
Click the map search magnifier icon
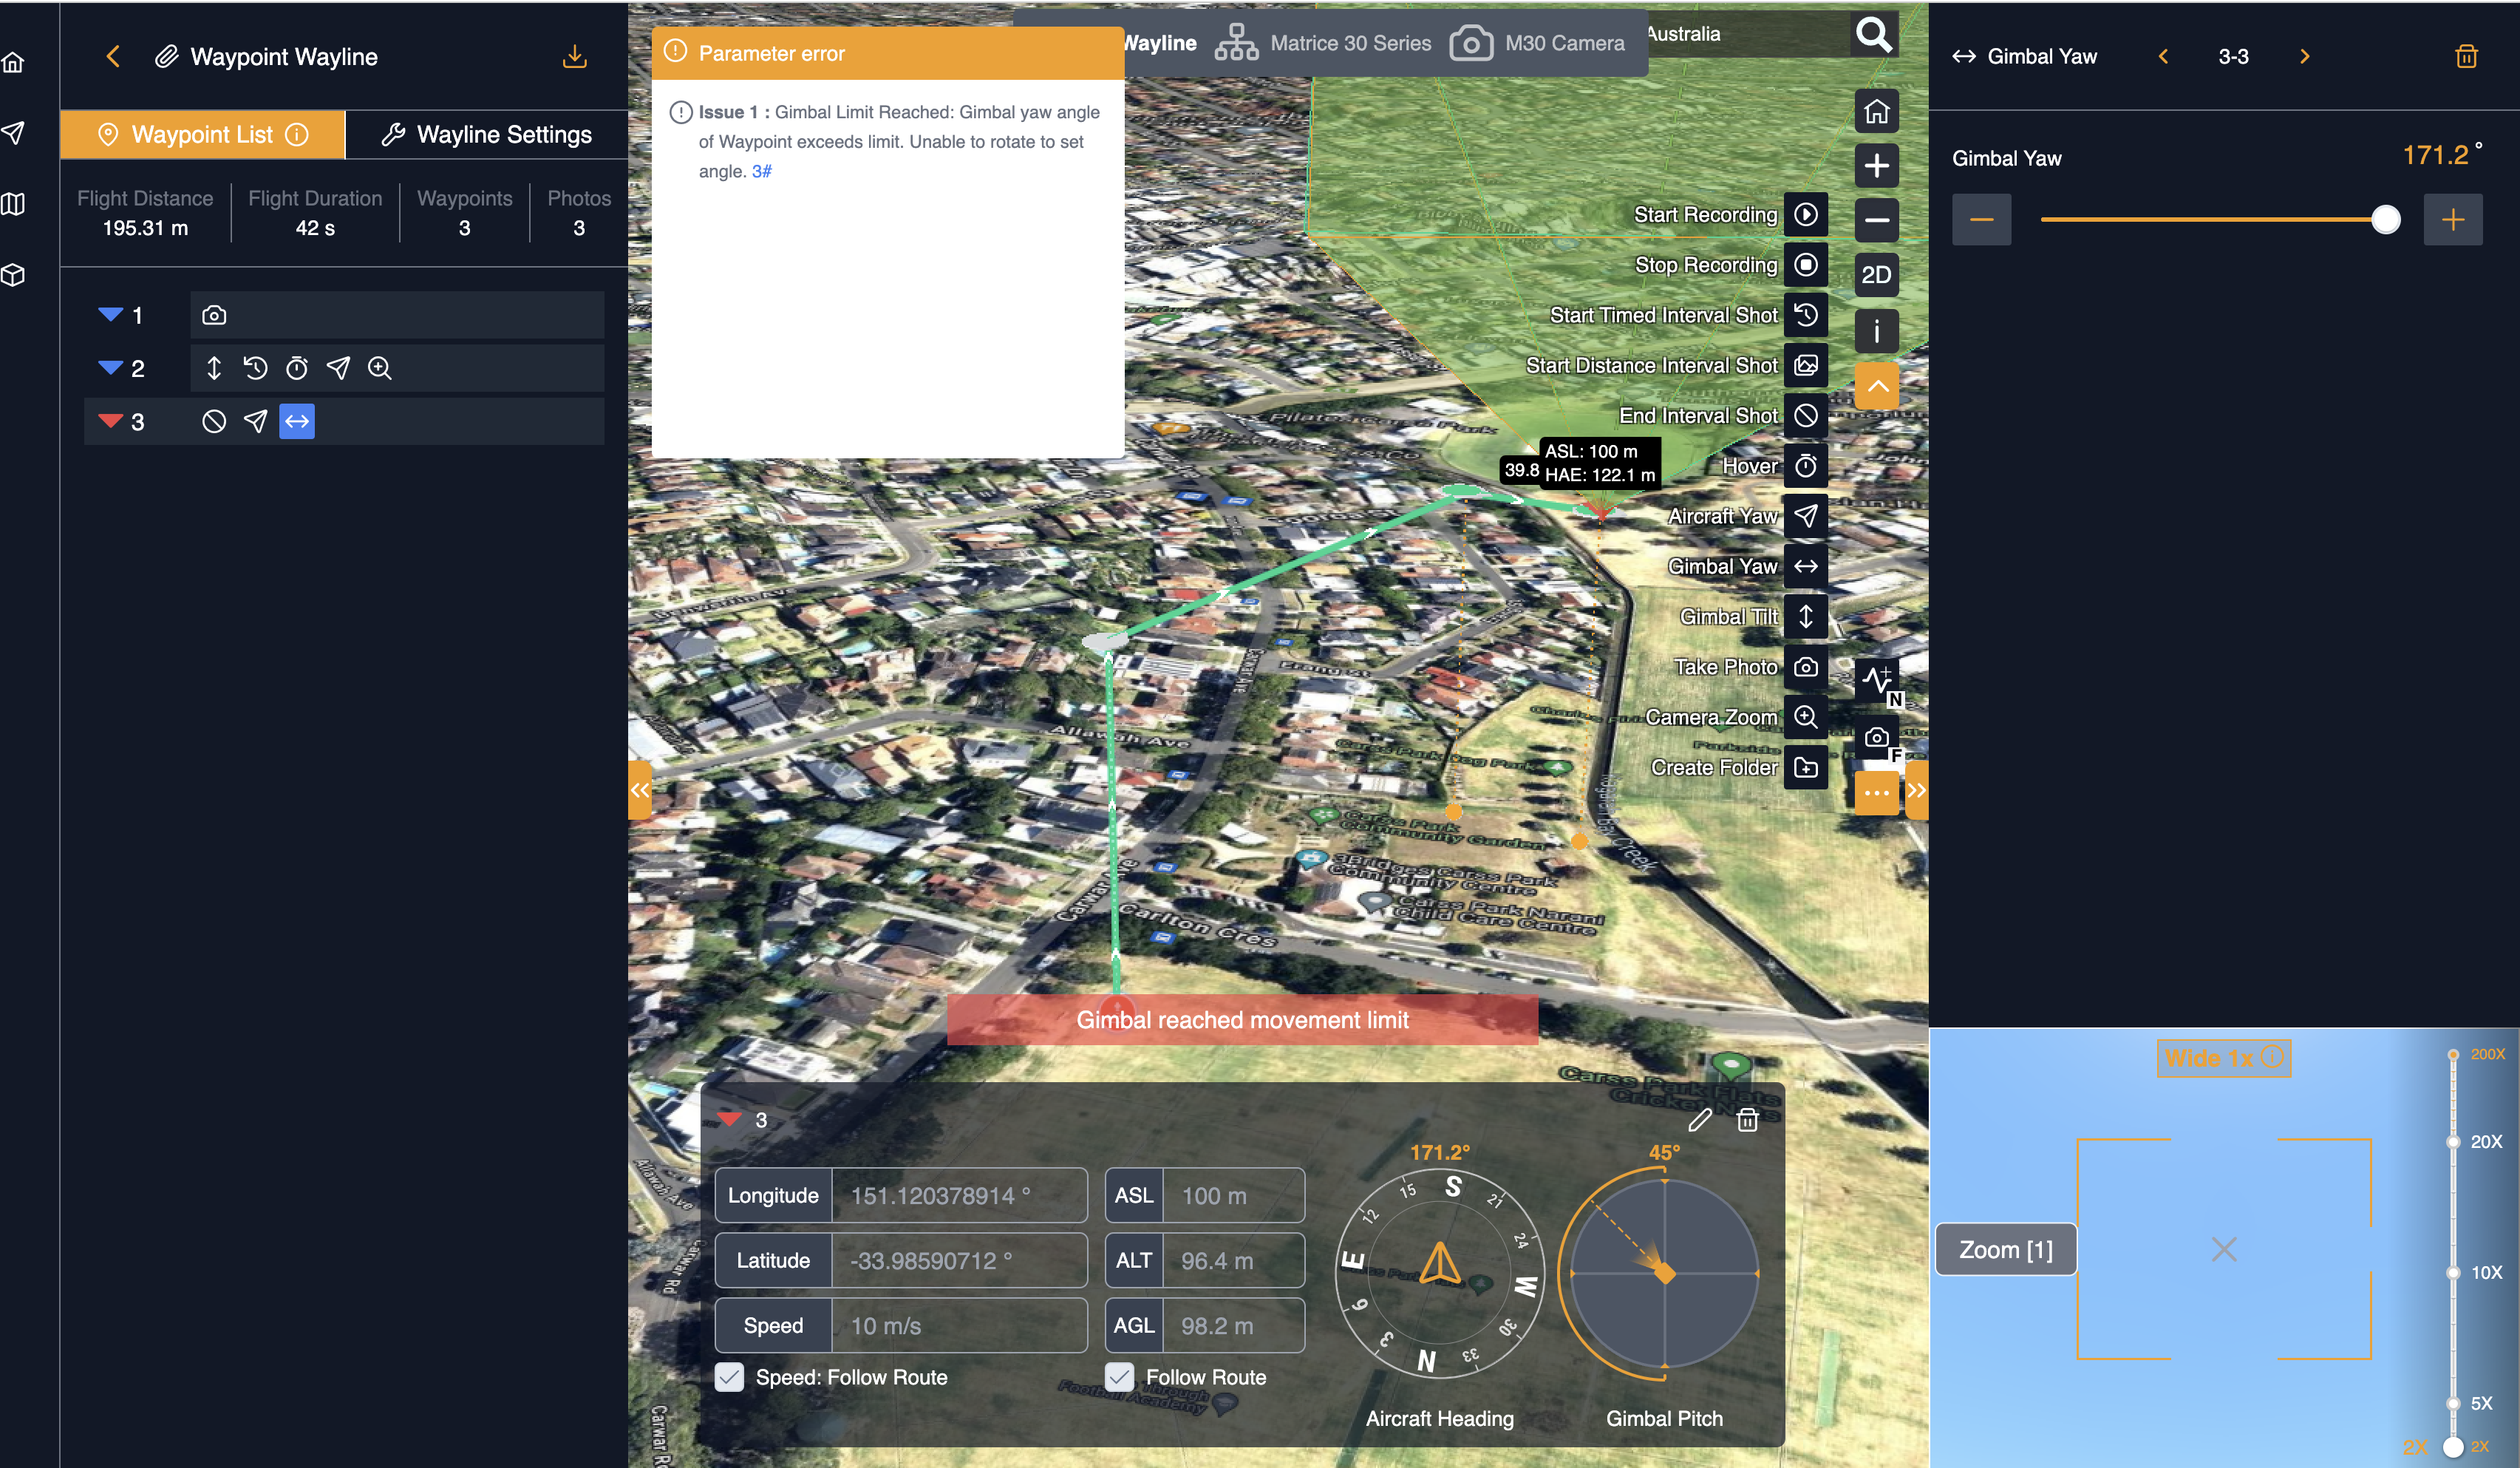click(x=1873, y=35)
